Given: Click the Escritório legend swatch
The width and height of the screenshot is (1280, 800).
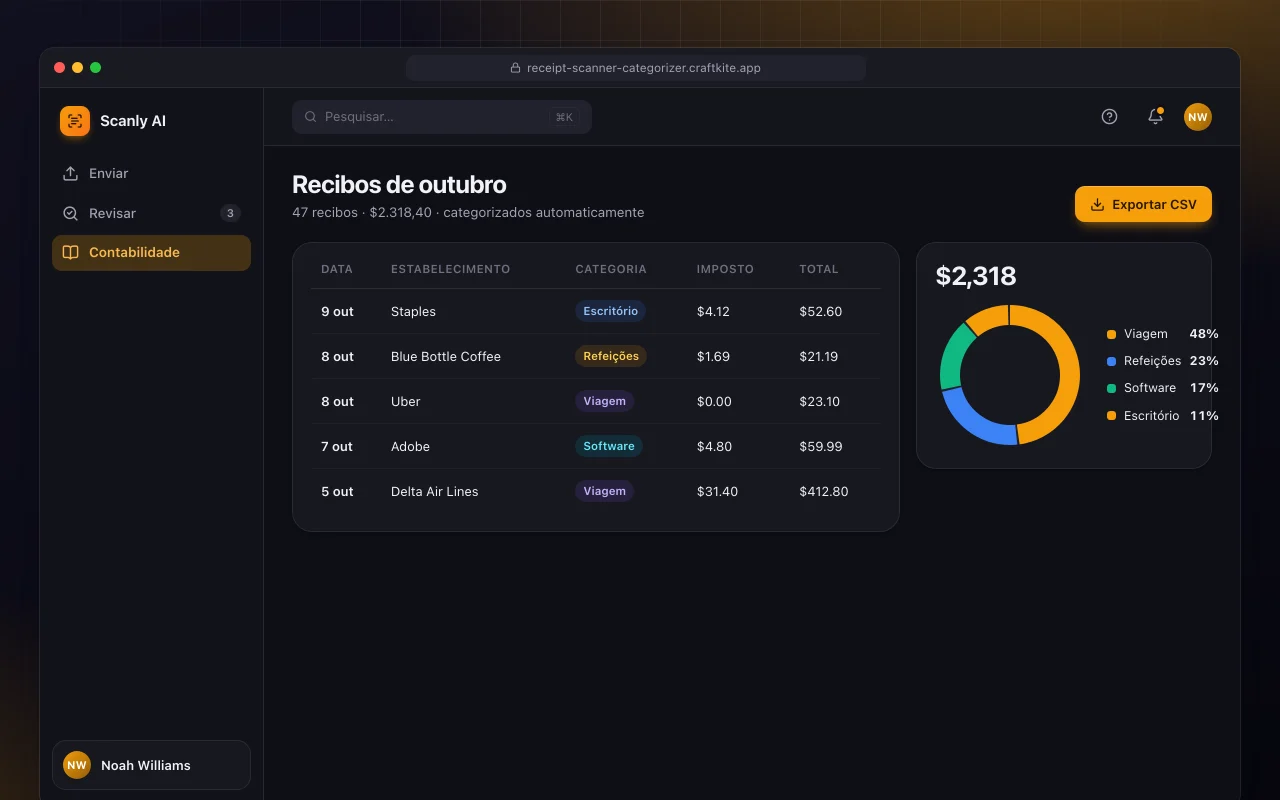Looking at the screenshot, I should 1111,415.
